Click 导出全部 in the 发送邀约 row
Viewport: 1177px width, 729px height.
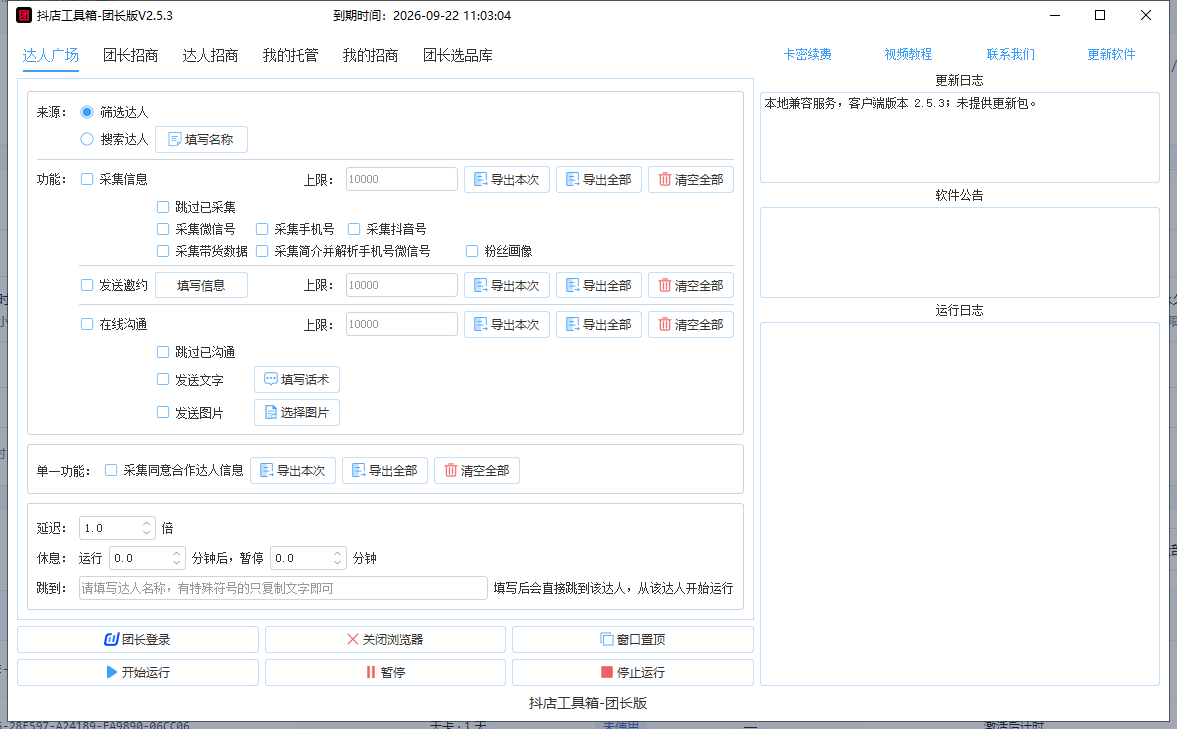pyautogui.click(x=599, y=285)
